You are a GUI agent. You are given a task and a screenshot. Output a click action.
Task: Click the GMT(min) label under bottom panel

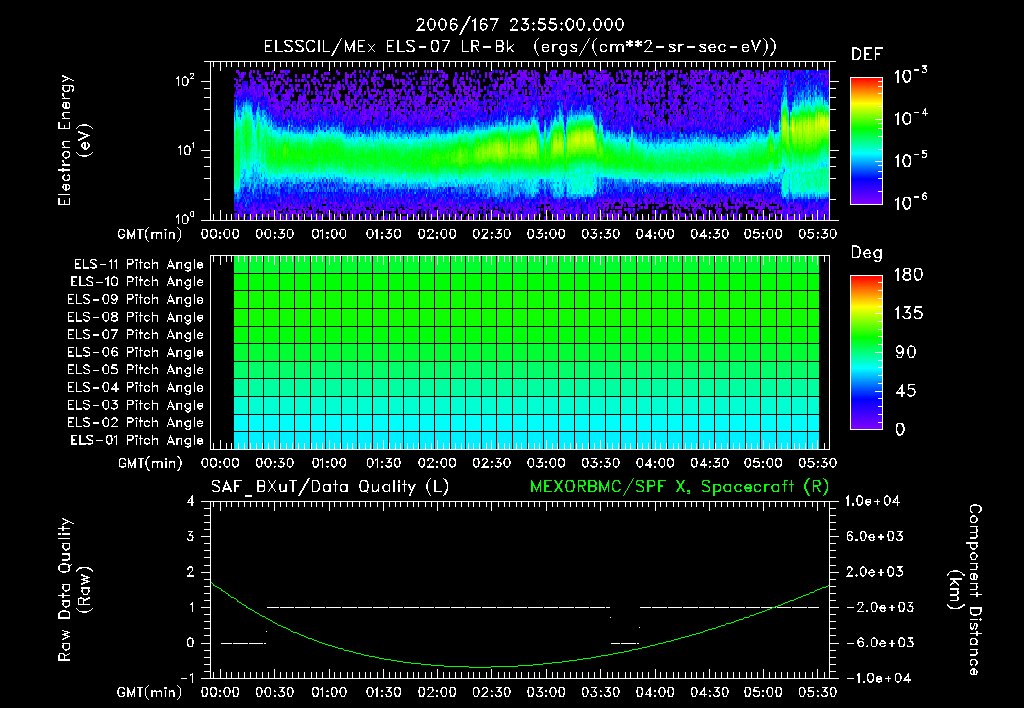[x=150, y=692]
